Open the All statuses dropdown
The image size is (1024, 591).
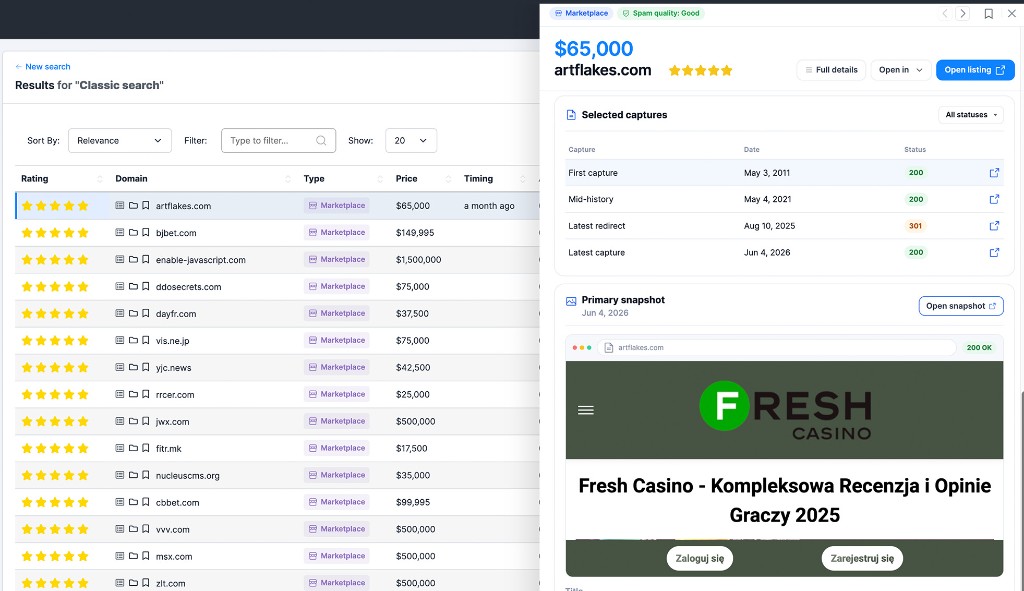[x=971, y=115]
